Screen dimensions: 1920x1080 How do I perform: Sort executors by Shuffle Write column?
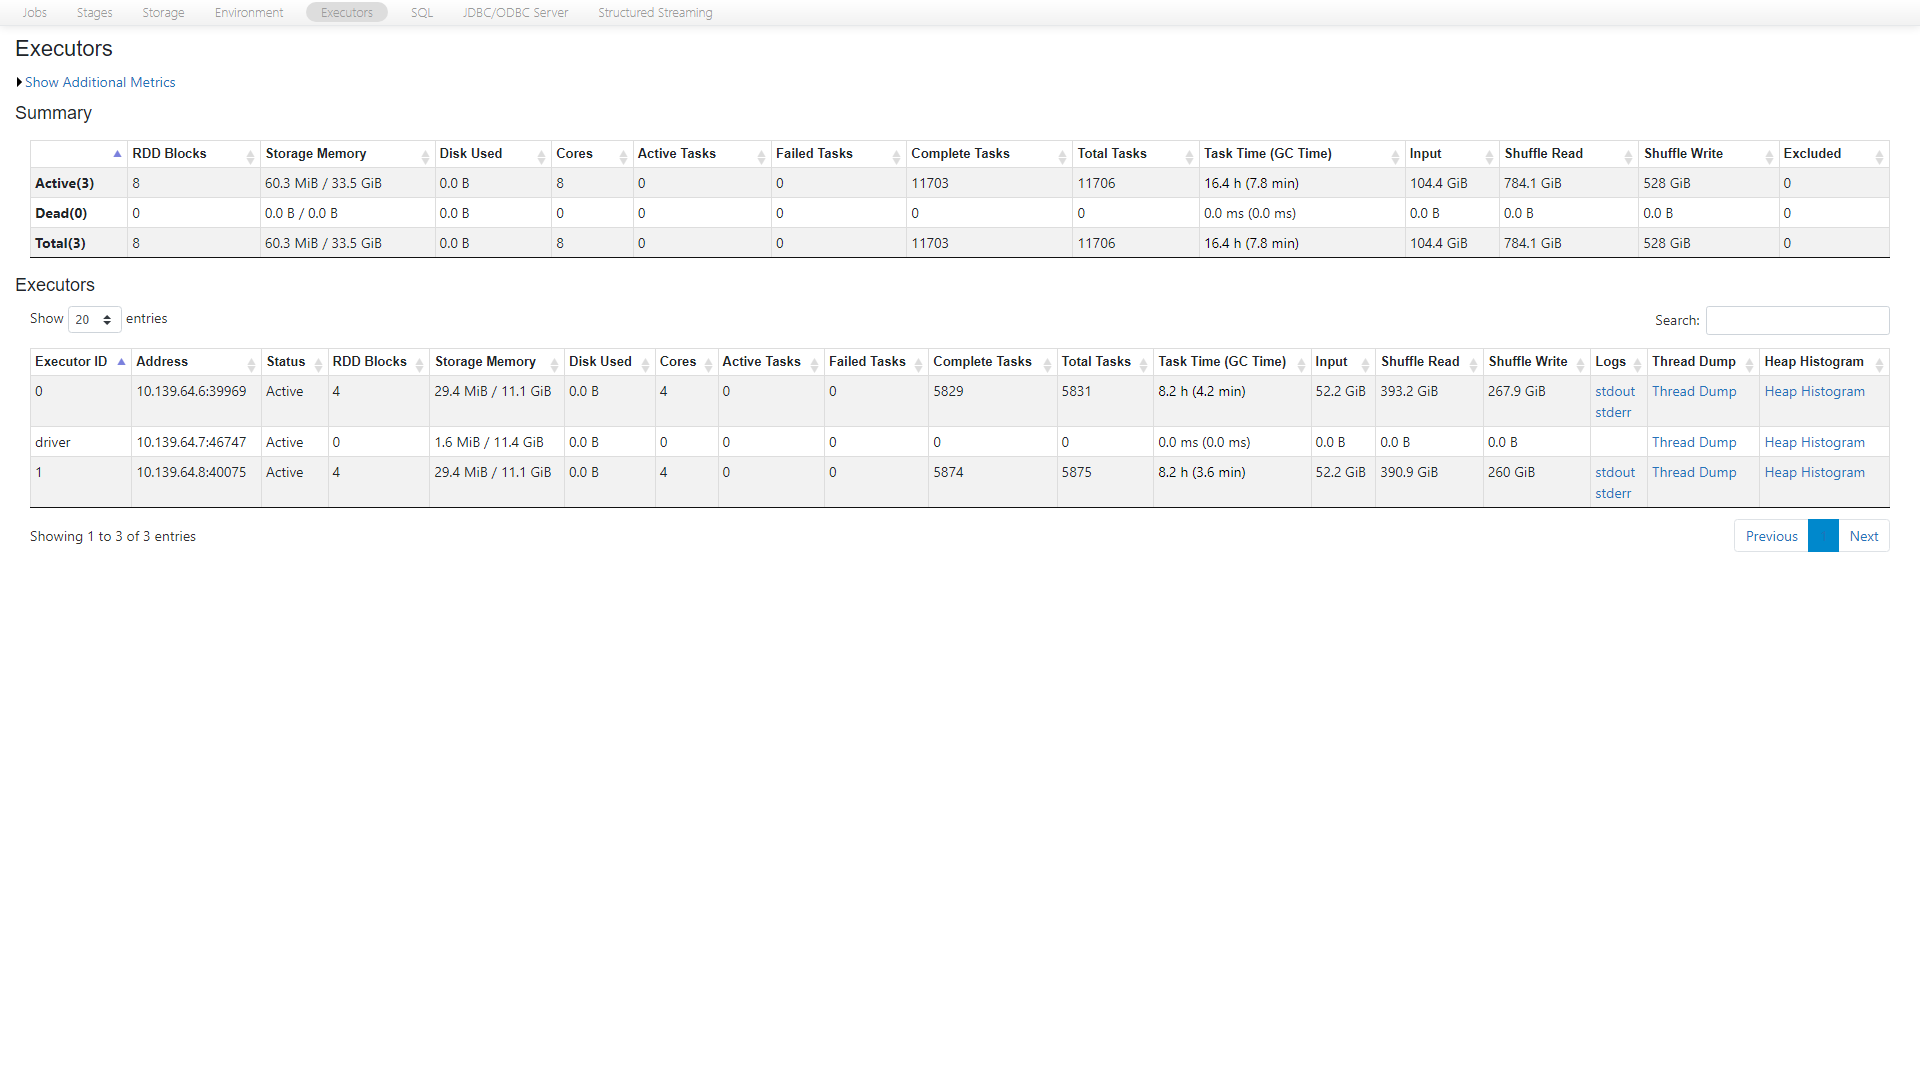tap(1527, 361)
